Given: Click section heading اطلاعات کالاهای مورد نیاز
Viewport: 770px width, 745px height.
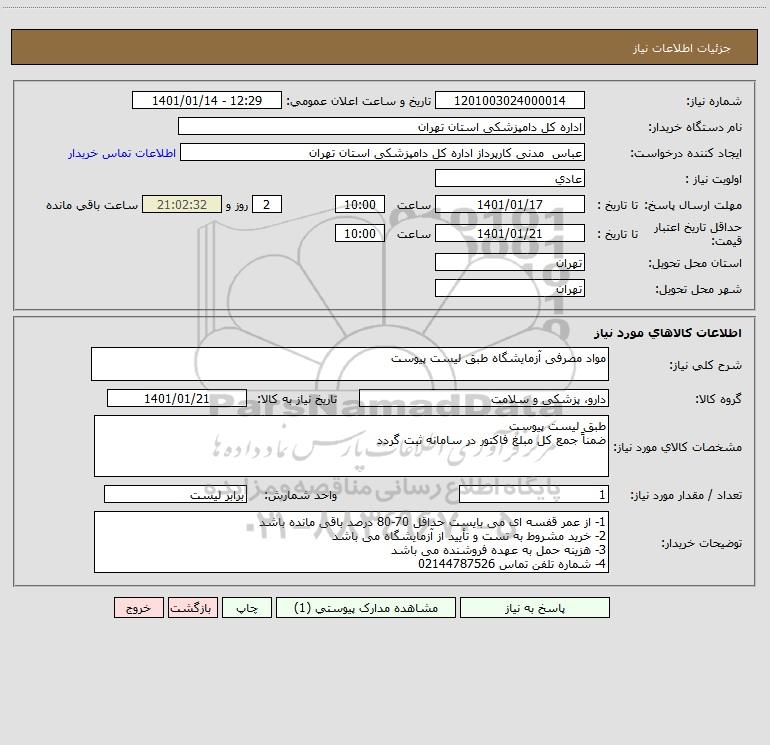Looking at the screenshot, I should pos(668,333).
